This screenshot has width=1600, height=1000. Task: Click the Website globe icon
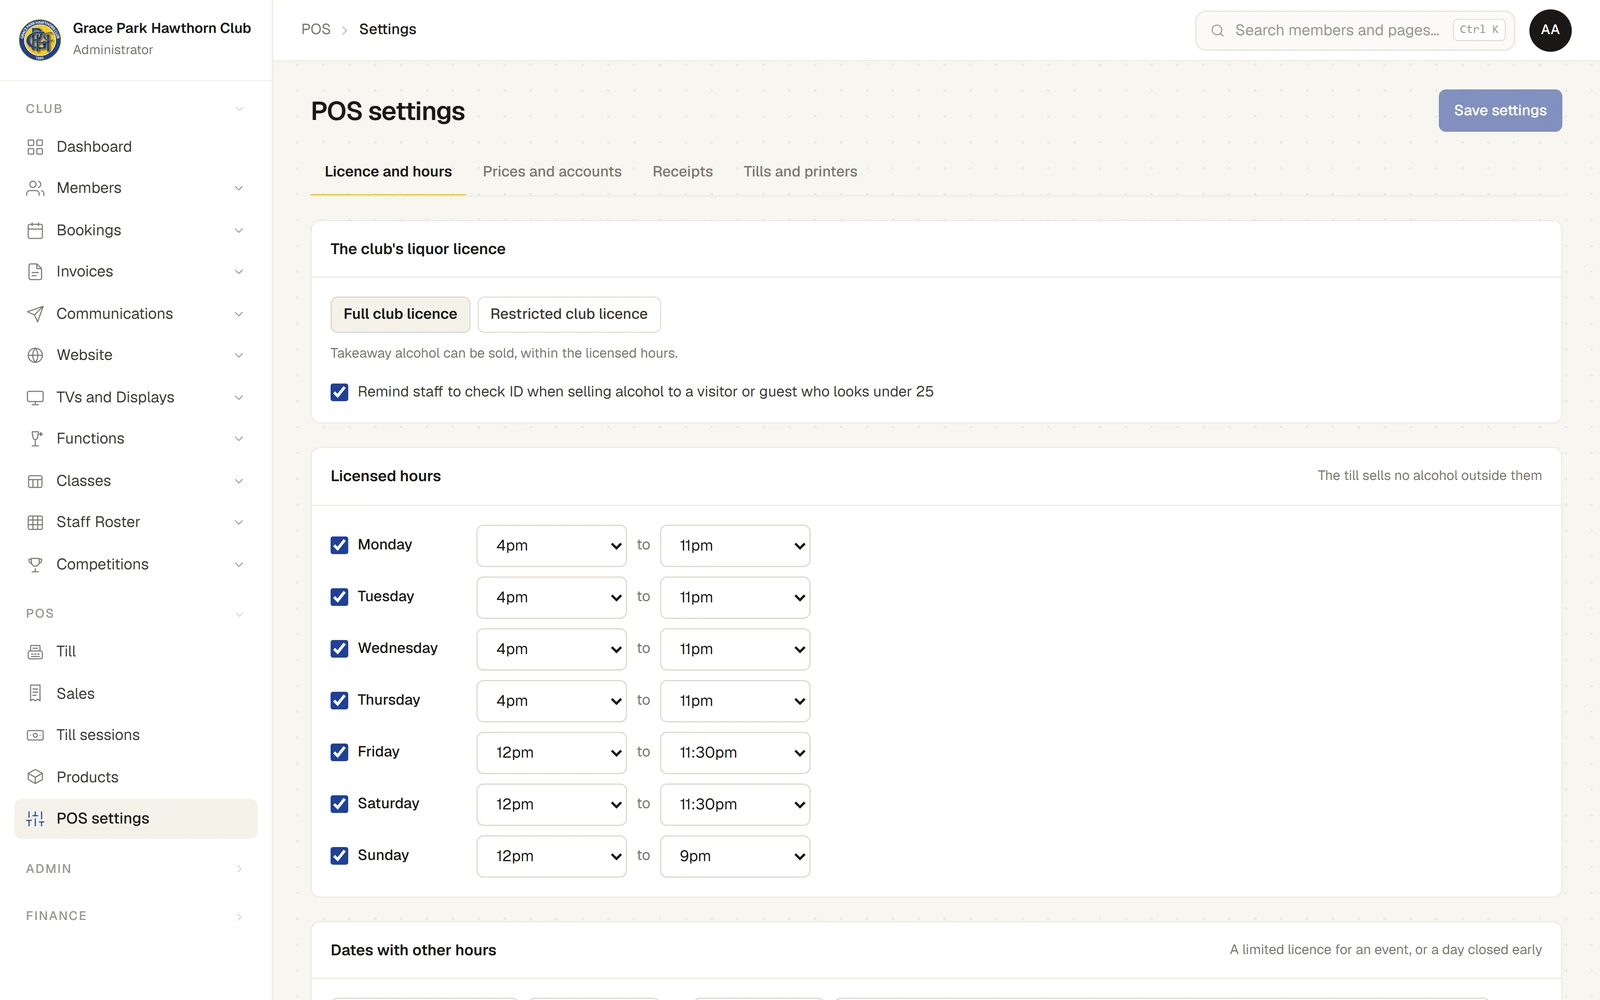coord(35,355)
